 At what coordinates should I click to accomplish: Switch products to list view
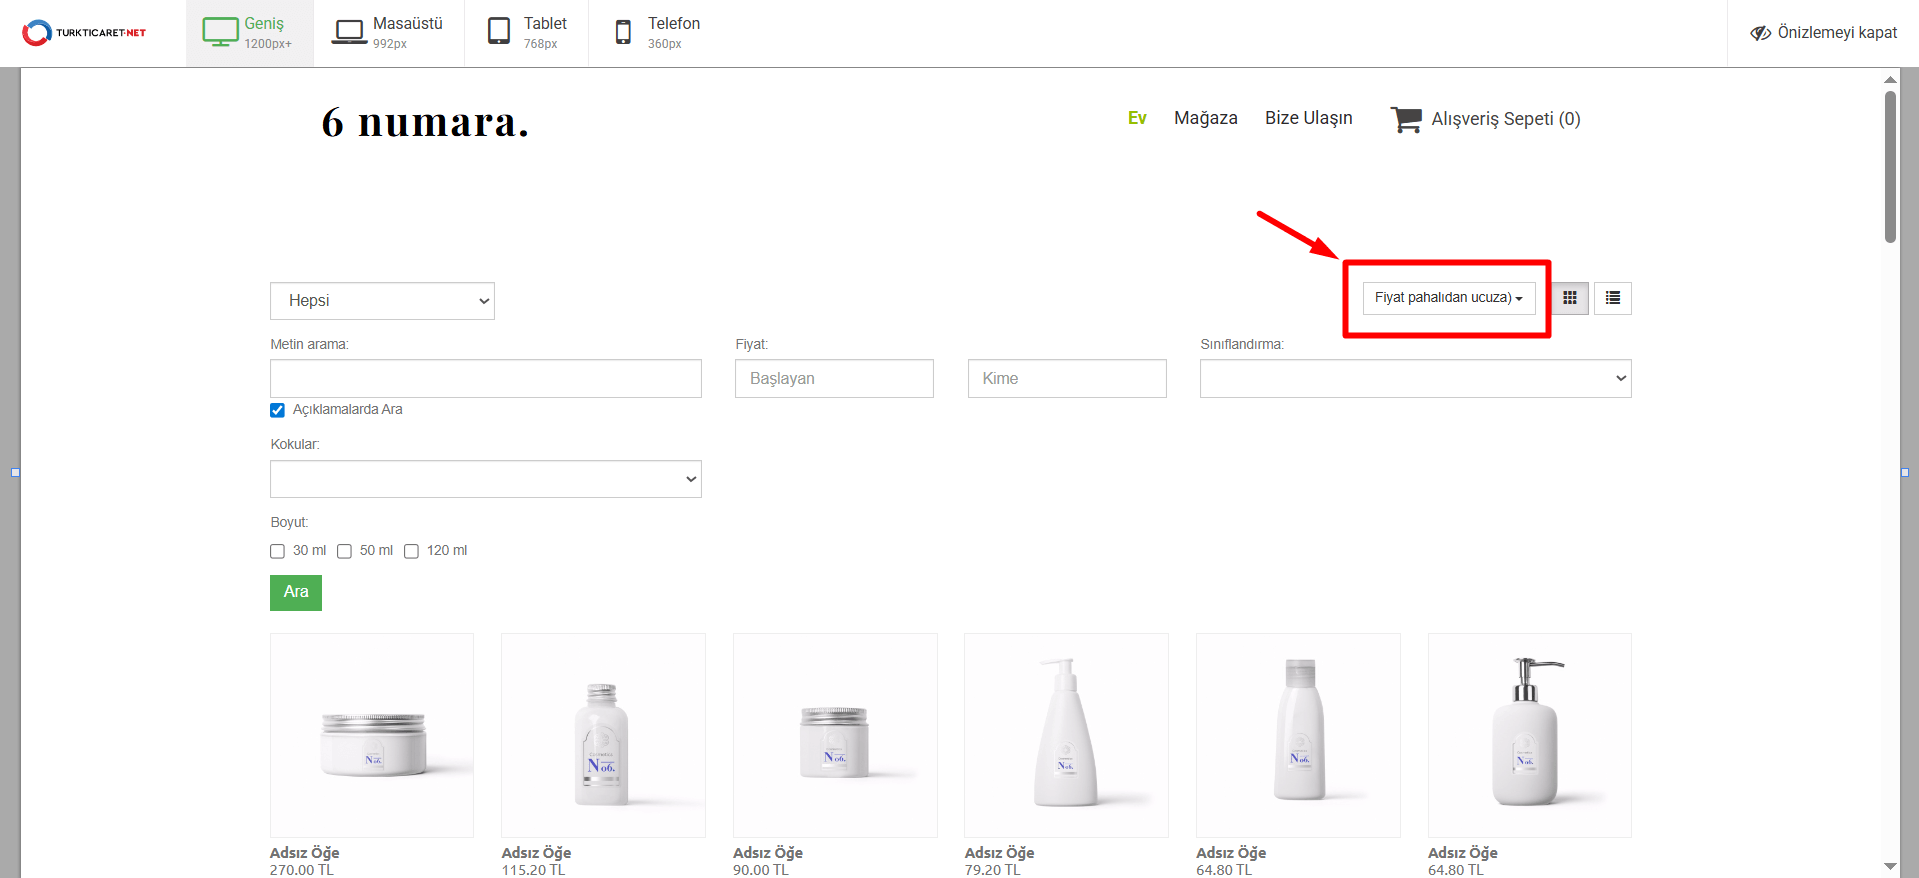point(1612,298)
